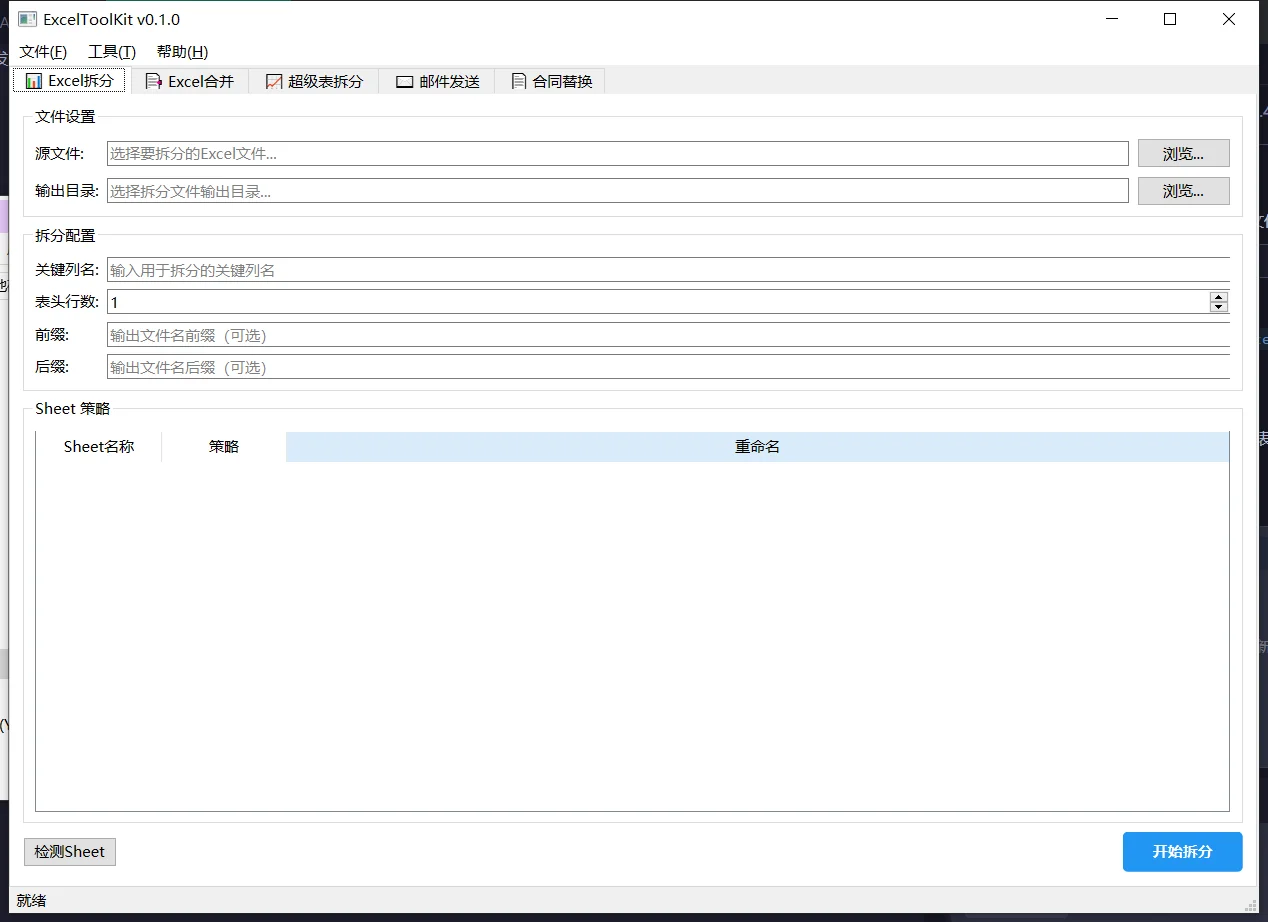
Task: Click the 输出目录 output directory field
Action: click(x=618, y=191)
